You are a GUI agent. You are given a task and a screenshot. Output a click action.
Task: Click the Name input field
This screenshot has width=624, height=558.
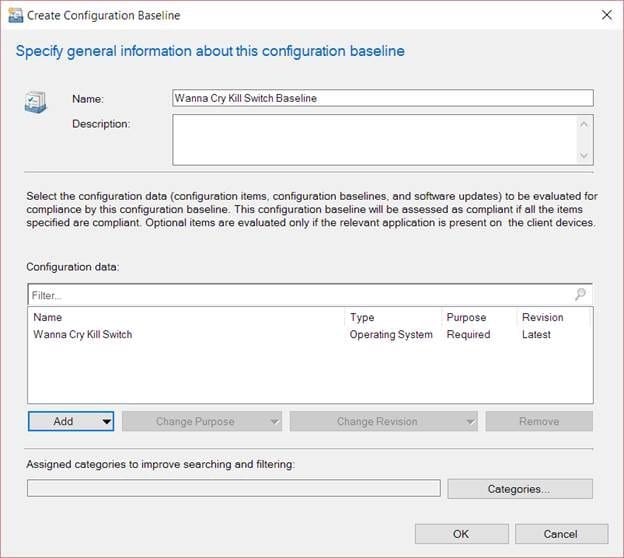click(383, 98)
